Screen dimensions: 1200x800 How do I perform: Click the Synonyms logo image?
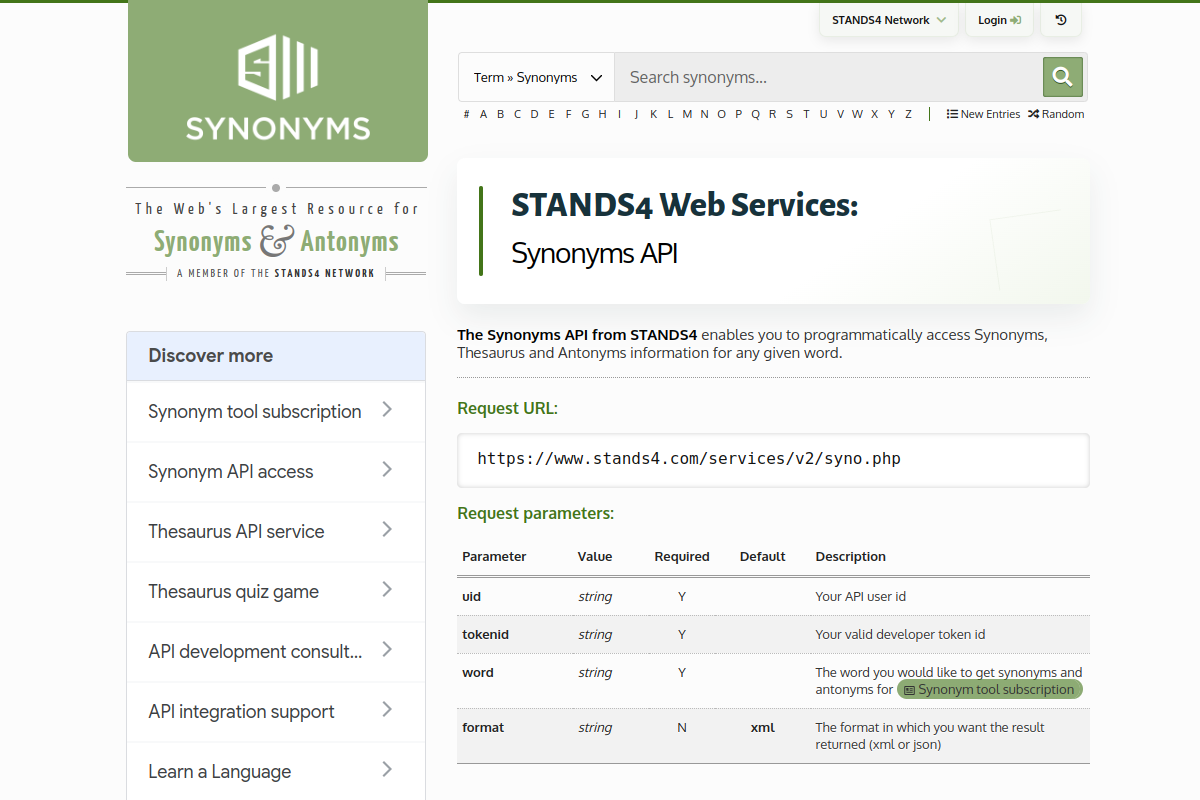coord(278,82)
